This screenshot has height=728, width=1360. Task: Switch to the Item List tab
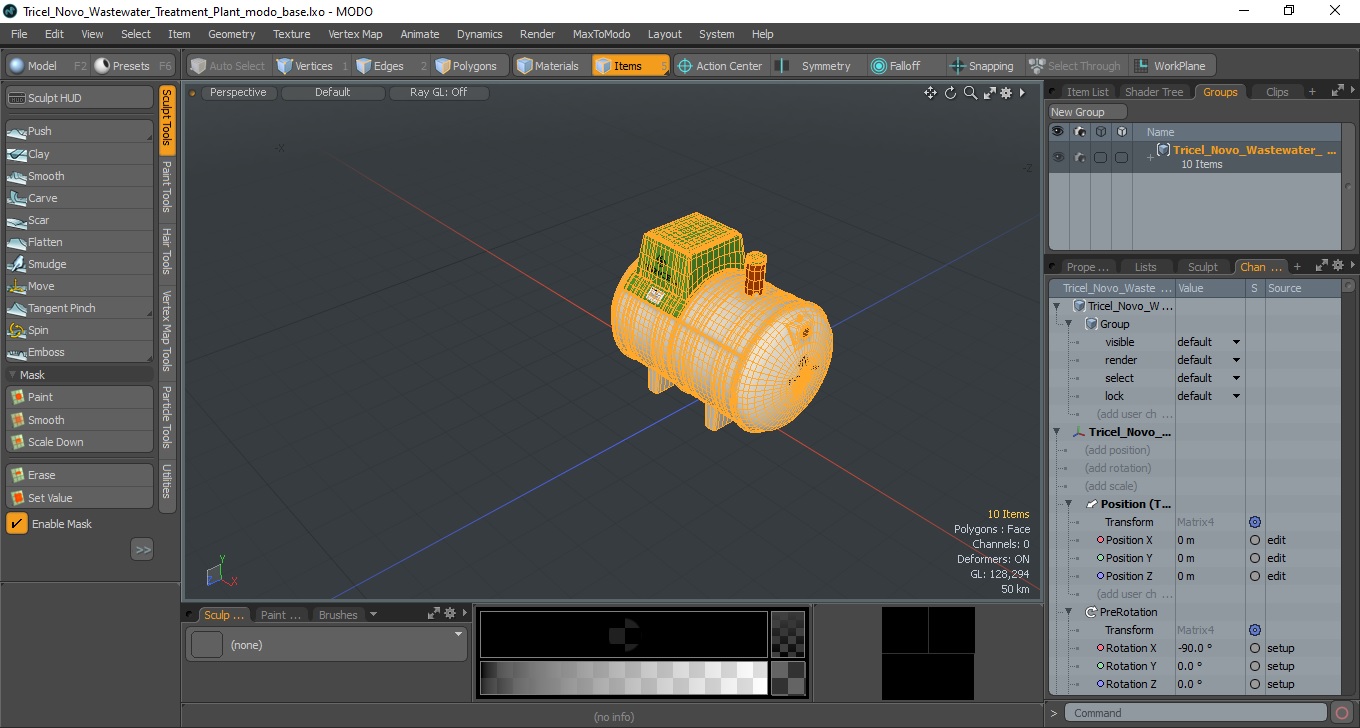tap(1086, 92)
